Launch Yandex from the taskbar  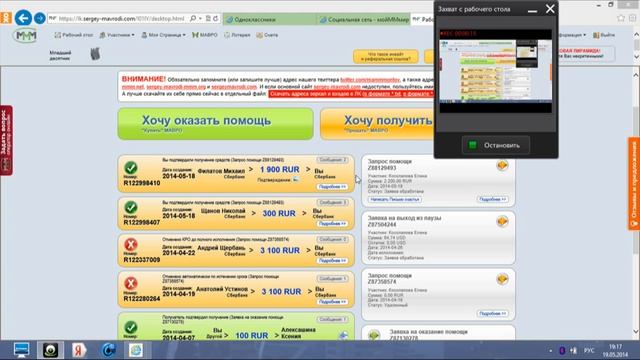(79, 350)
